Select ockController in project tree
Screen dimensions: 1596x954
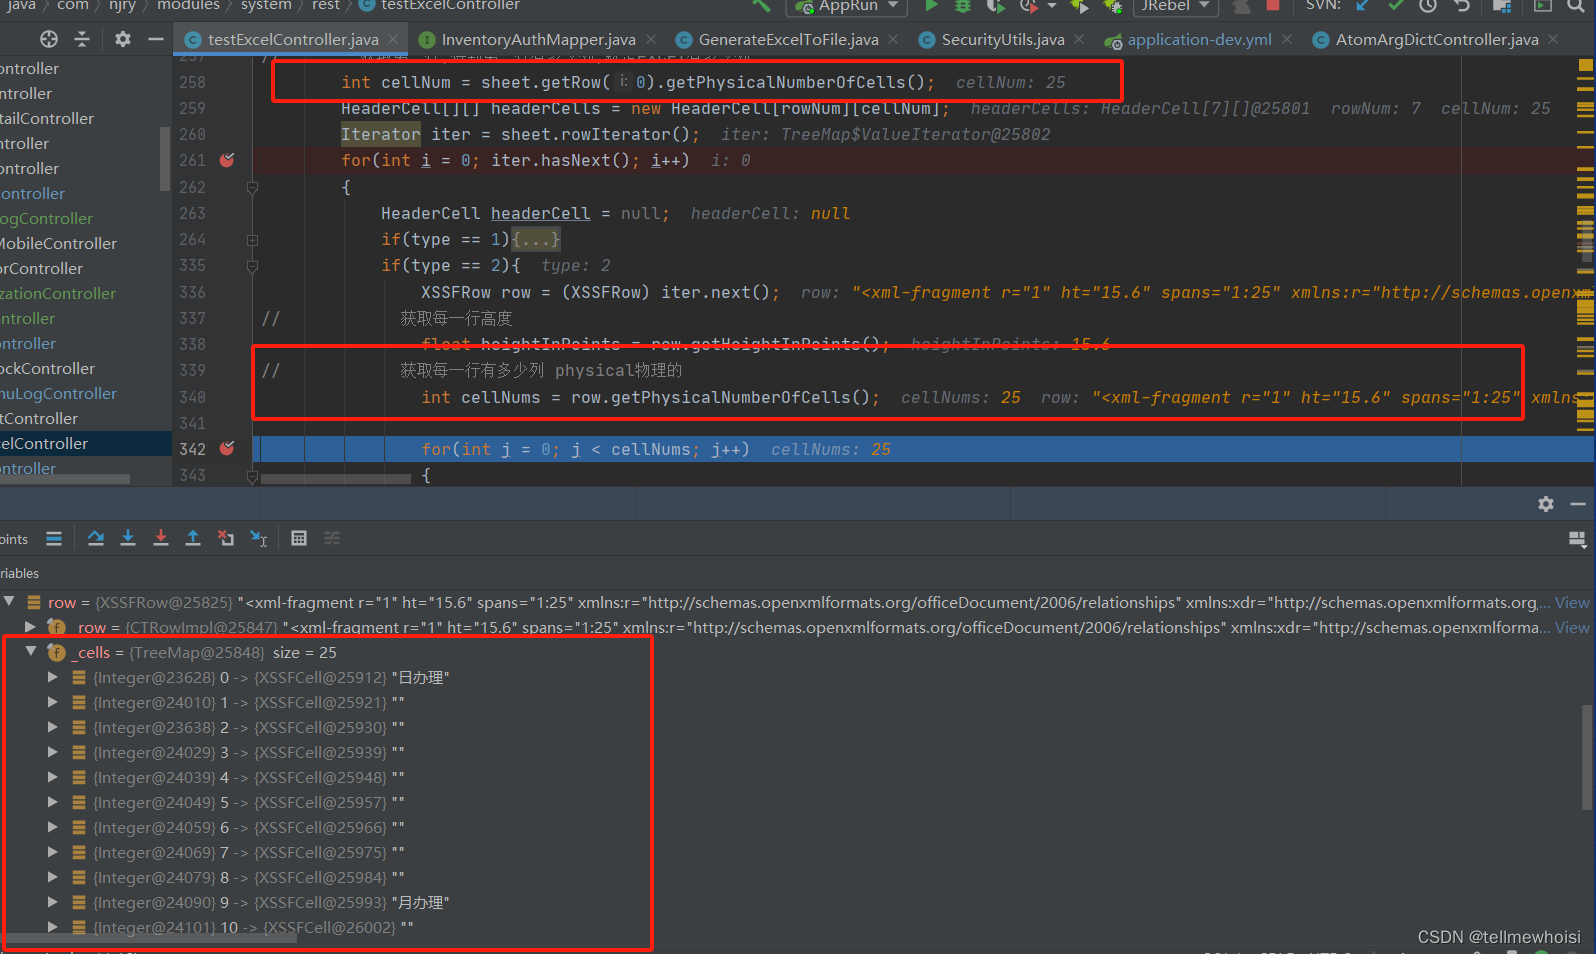(47, 368)
